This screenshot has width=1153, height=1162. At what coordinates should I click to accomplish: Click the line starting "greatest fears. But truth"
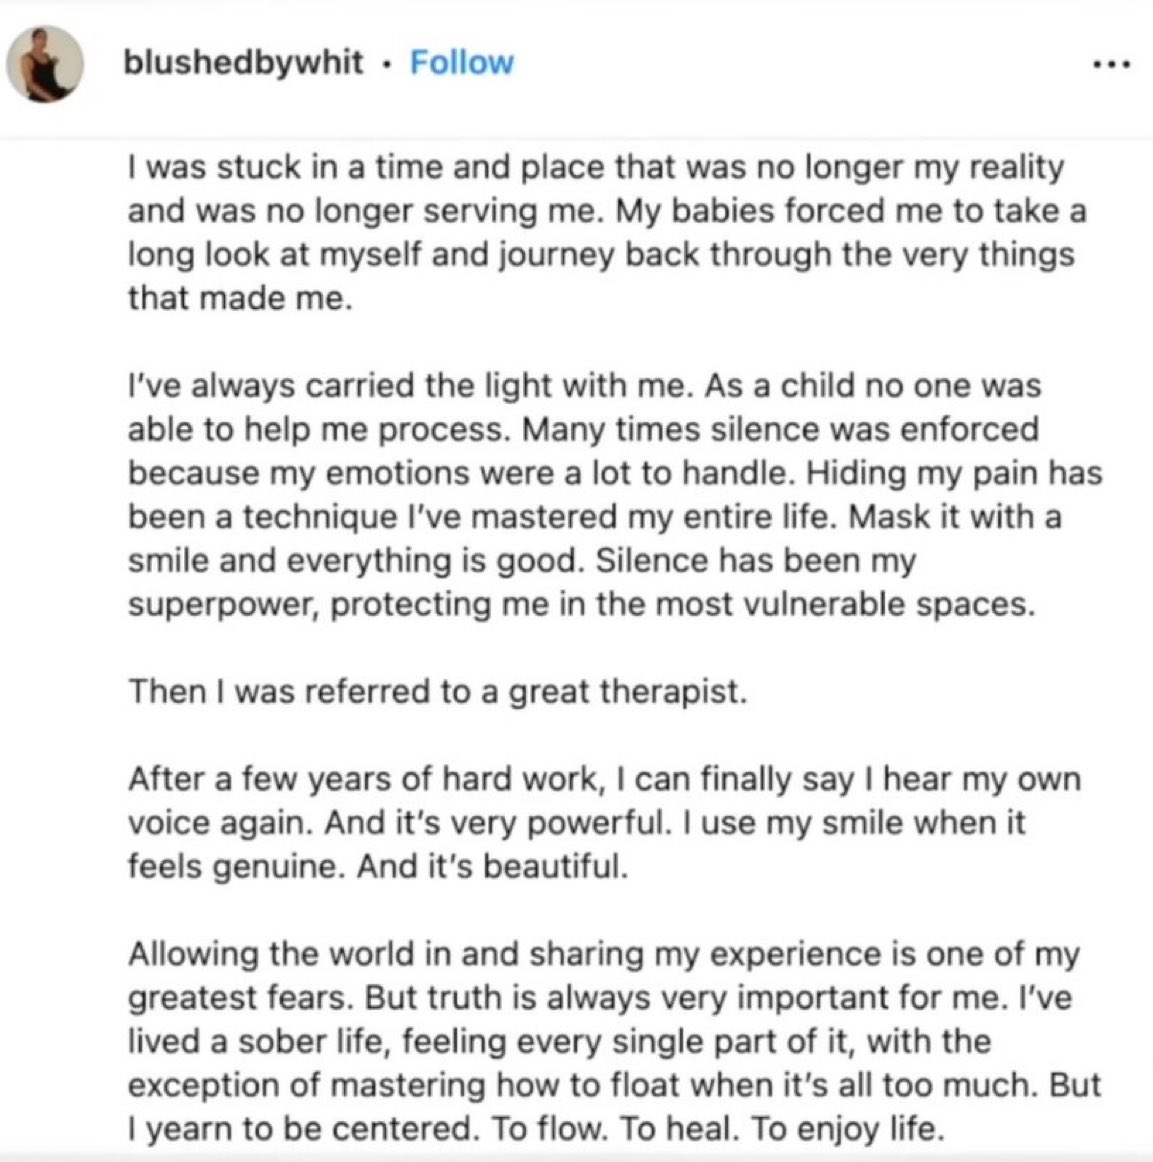pyautogui.click(x=599, y=998)
